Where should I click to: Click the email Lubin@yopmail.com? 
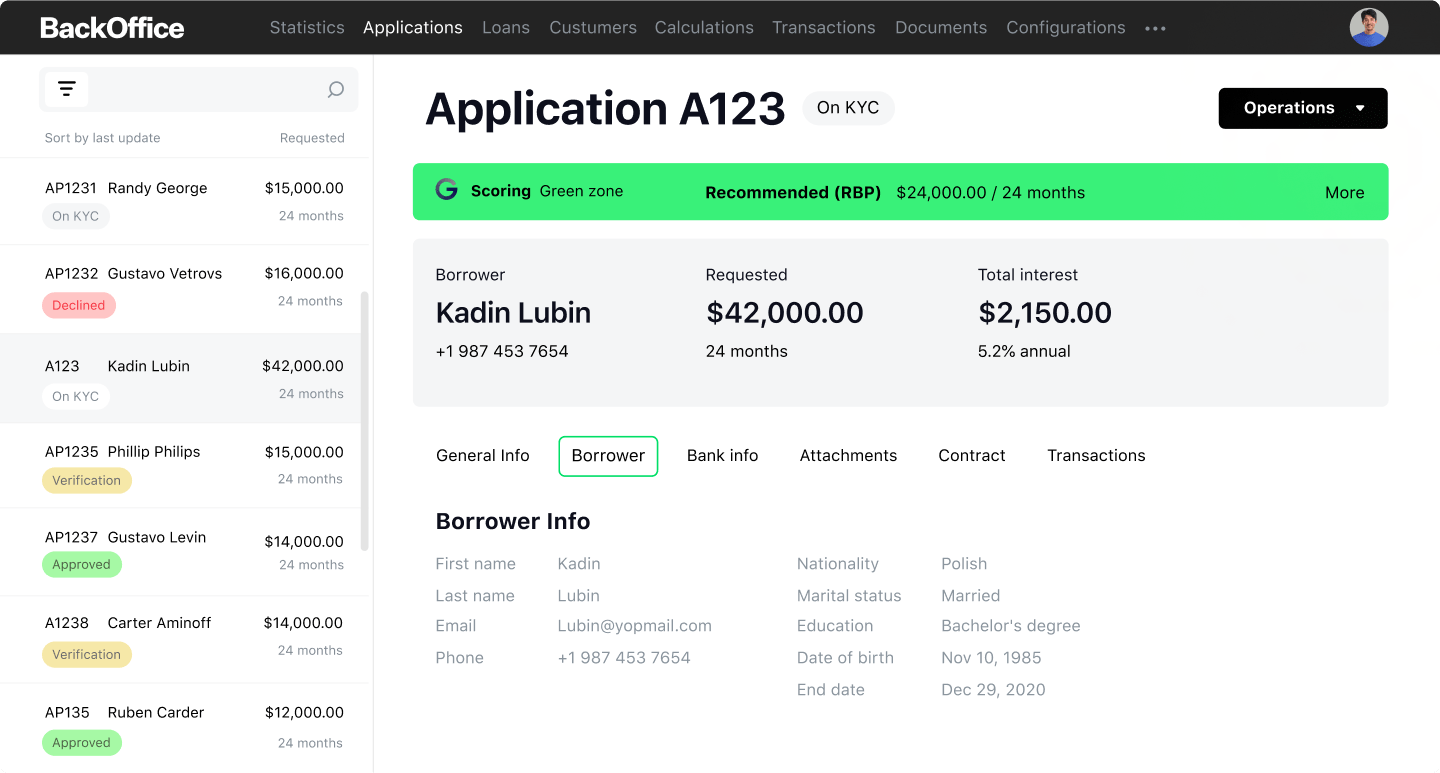[634, 625]
